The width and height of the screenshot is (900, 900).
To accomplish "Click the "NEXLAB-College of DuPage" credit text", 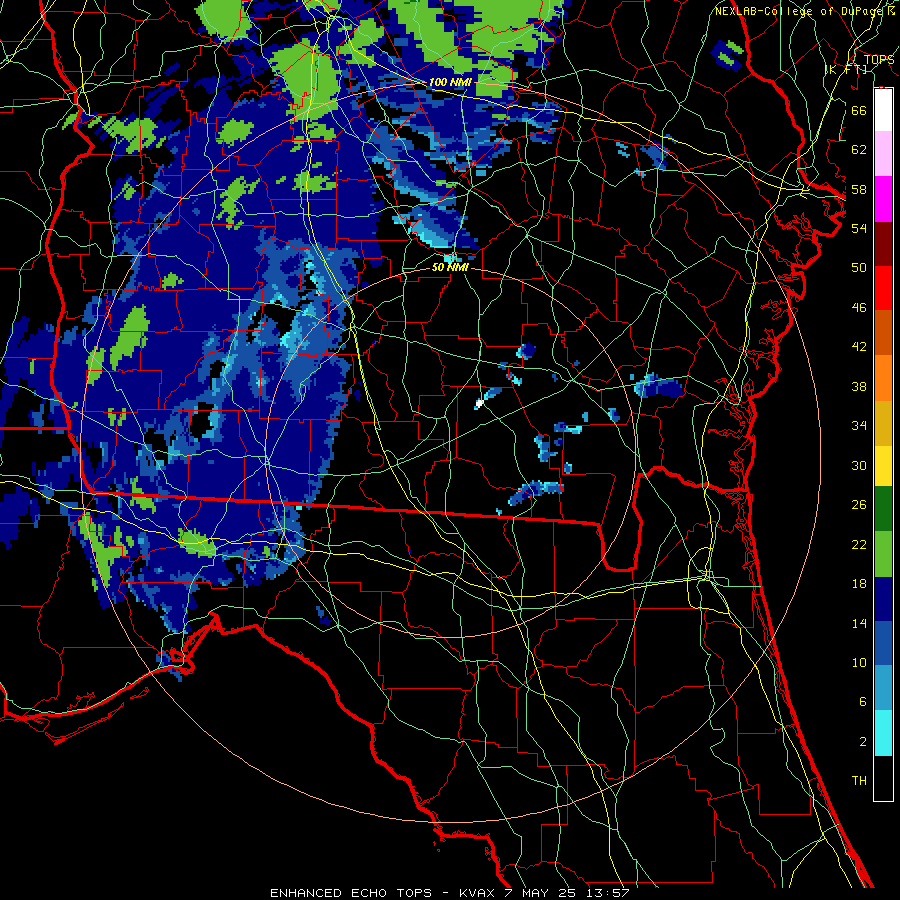I will pyautogui.click(x=800, y=11).
